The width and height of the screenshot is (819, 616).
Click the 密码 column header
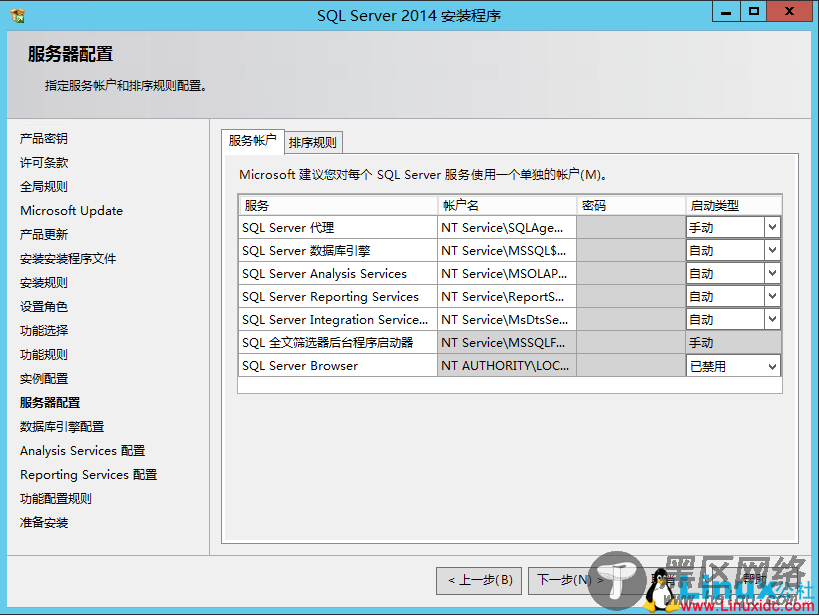631,205
